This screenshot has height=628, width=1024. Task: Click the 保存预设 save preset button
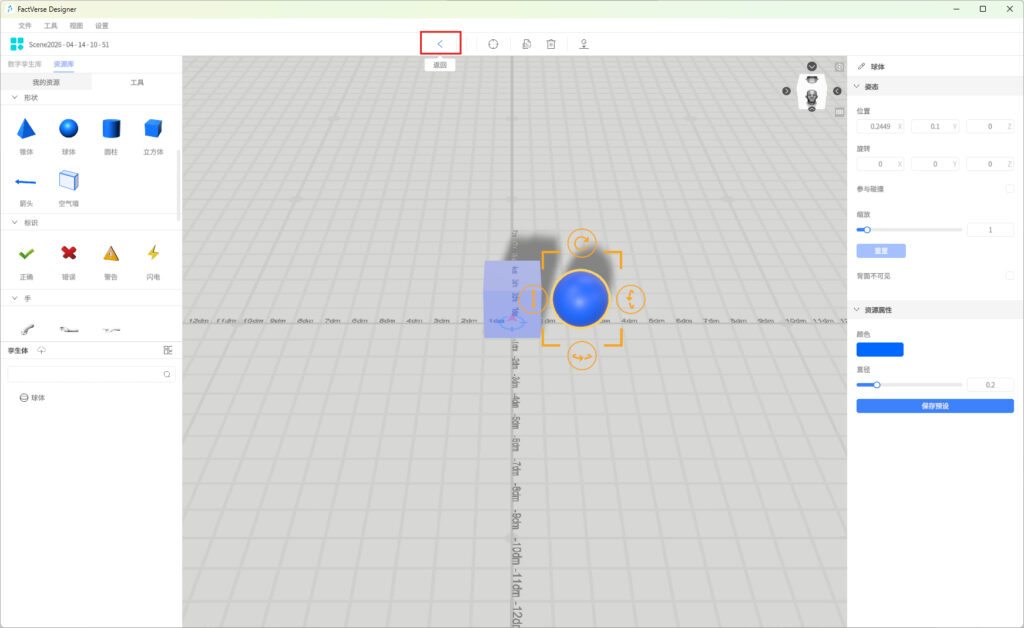(935, 406)
